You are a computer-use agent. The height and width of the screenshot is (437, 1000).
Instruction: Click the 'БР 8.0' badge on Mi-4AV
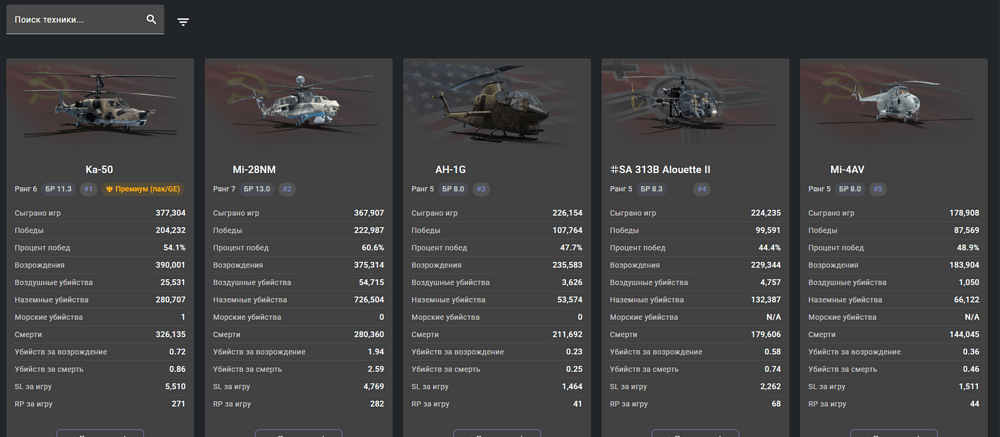pos(850,189)
